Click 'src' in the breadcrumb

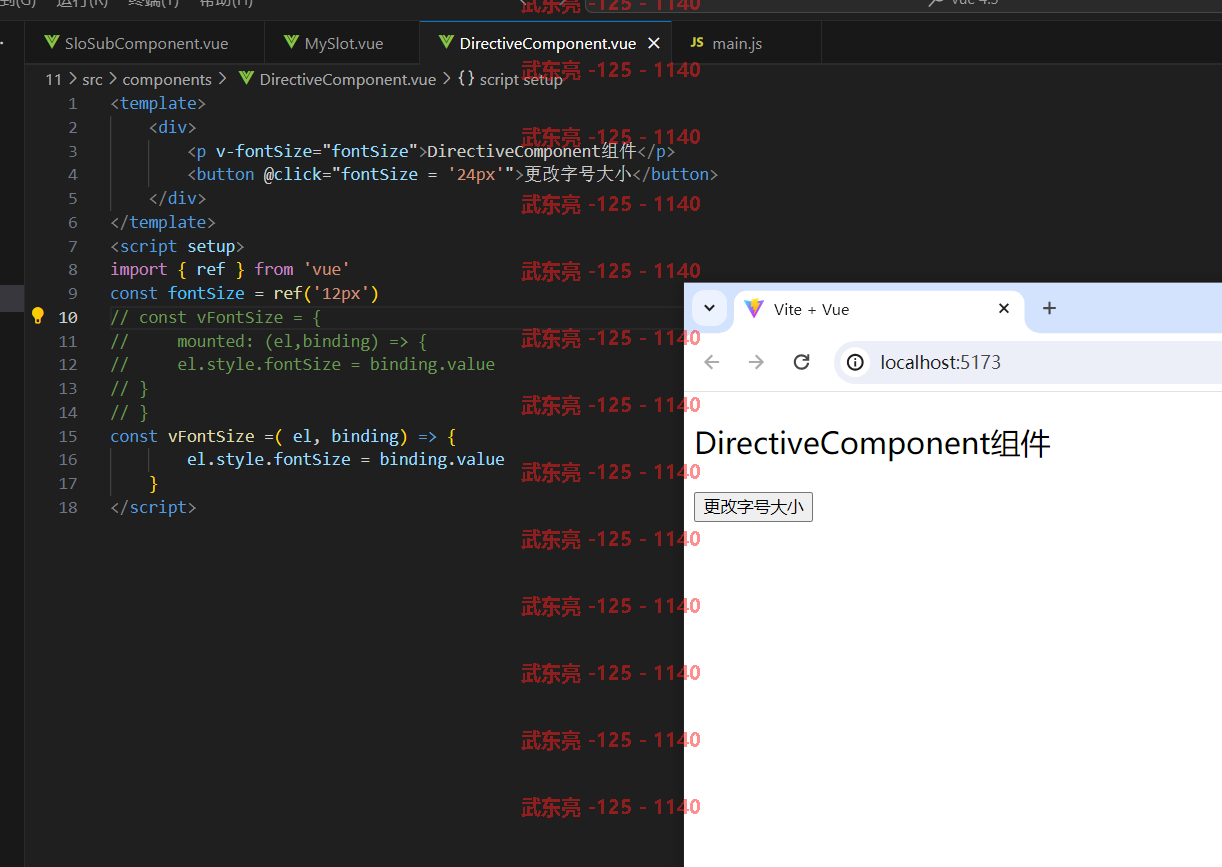click(x=92, y=79)
